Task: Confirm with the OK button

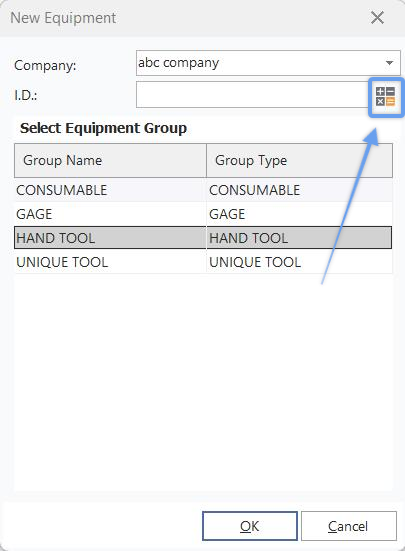Action: tap(250, 526)
